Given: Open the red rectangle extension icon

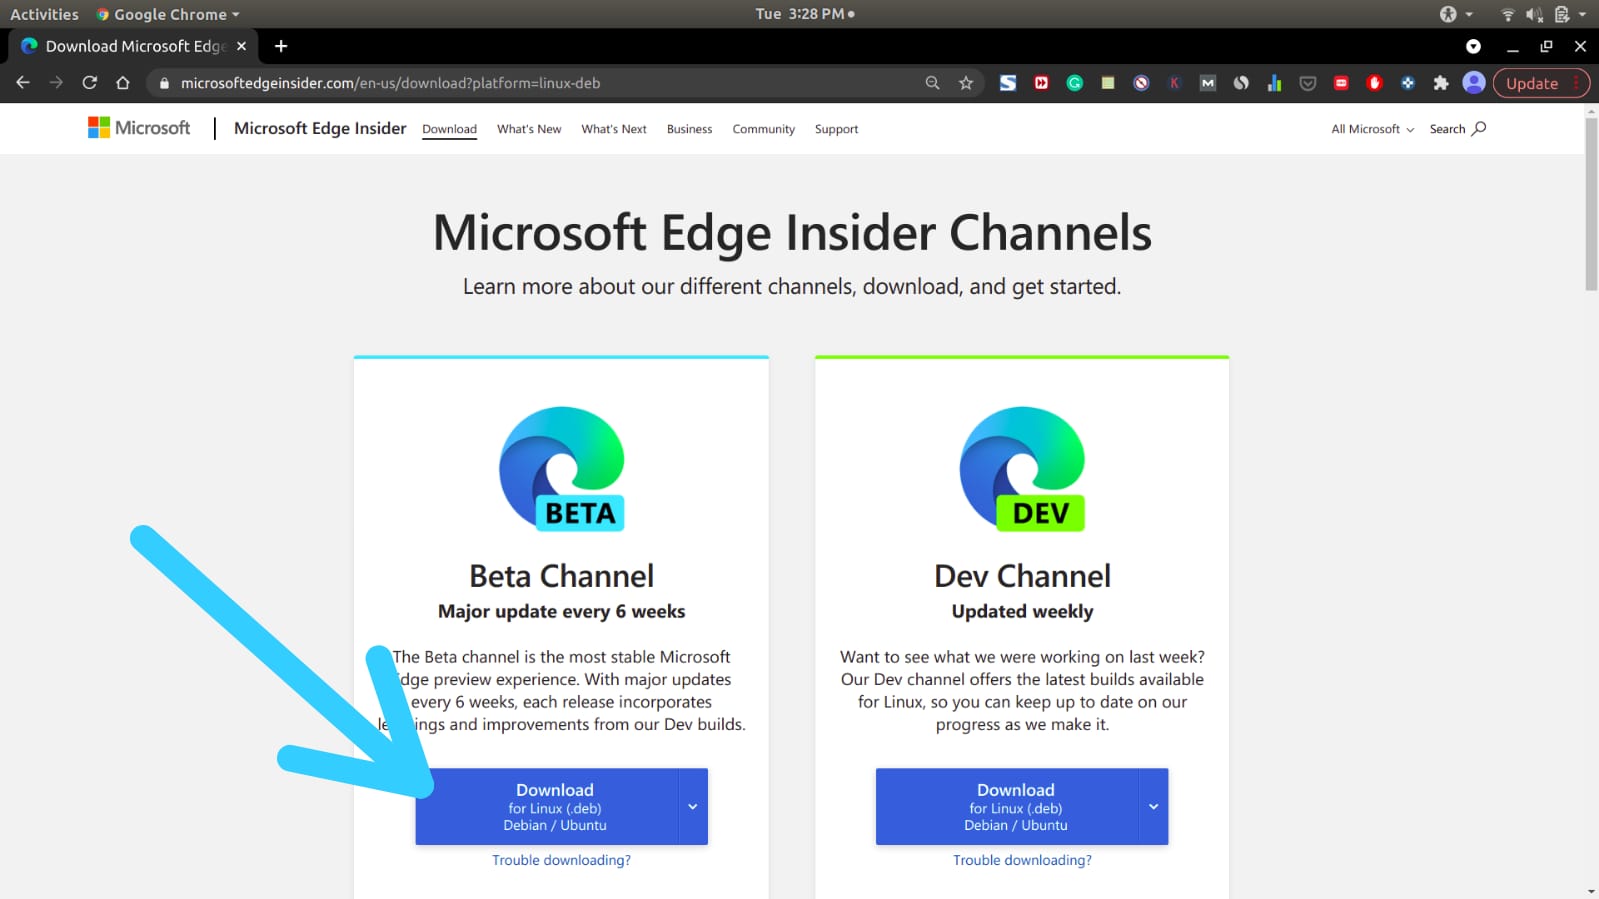Looking at the screenshot, I should coord(1341,83).
